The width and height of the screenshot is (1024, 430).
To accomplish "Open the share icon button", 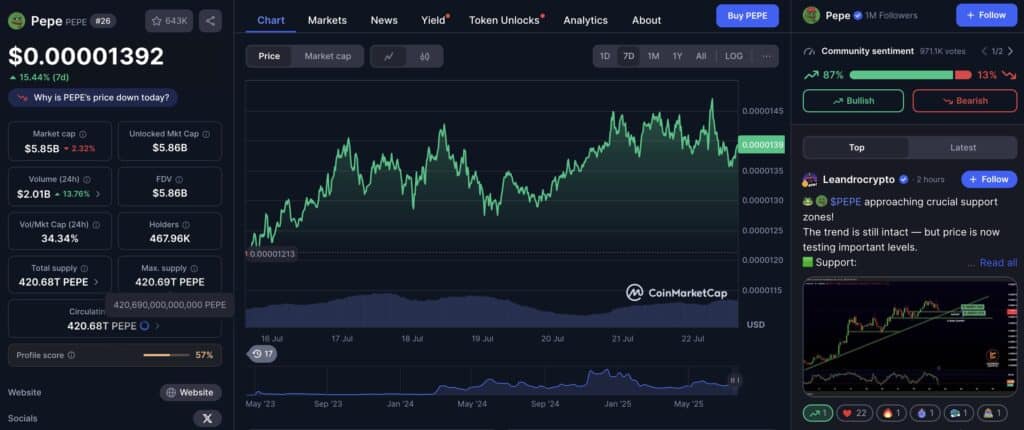I will (210, 21).
